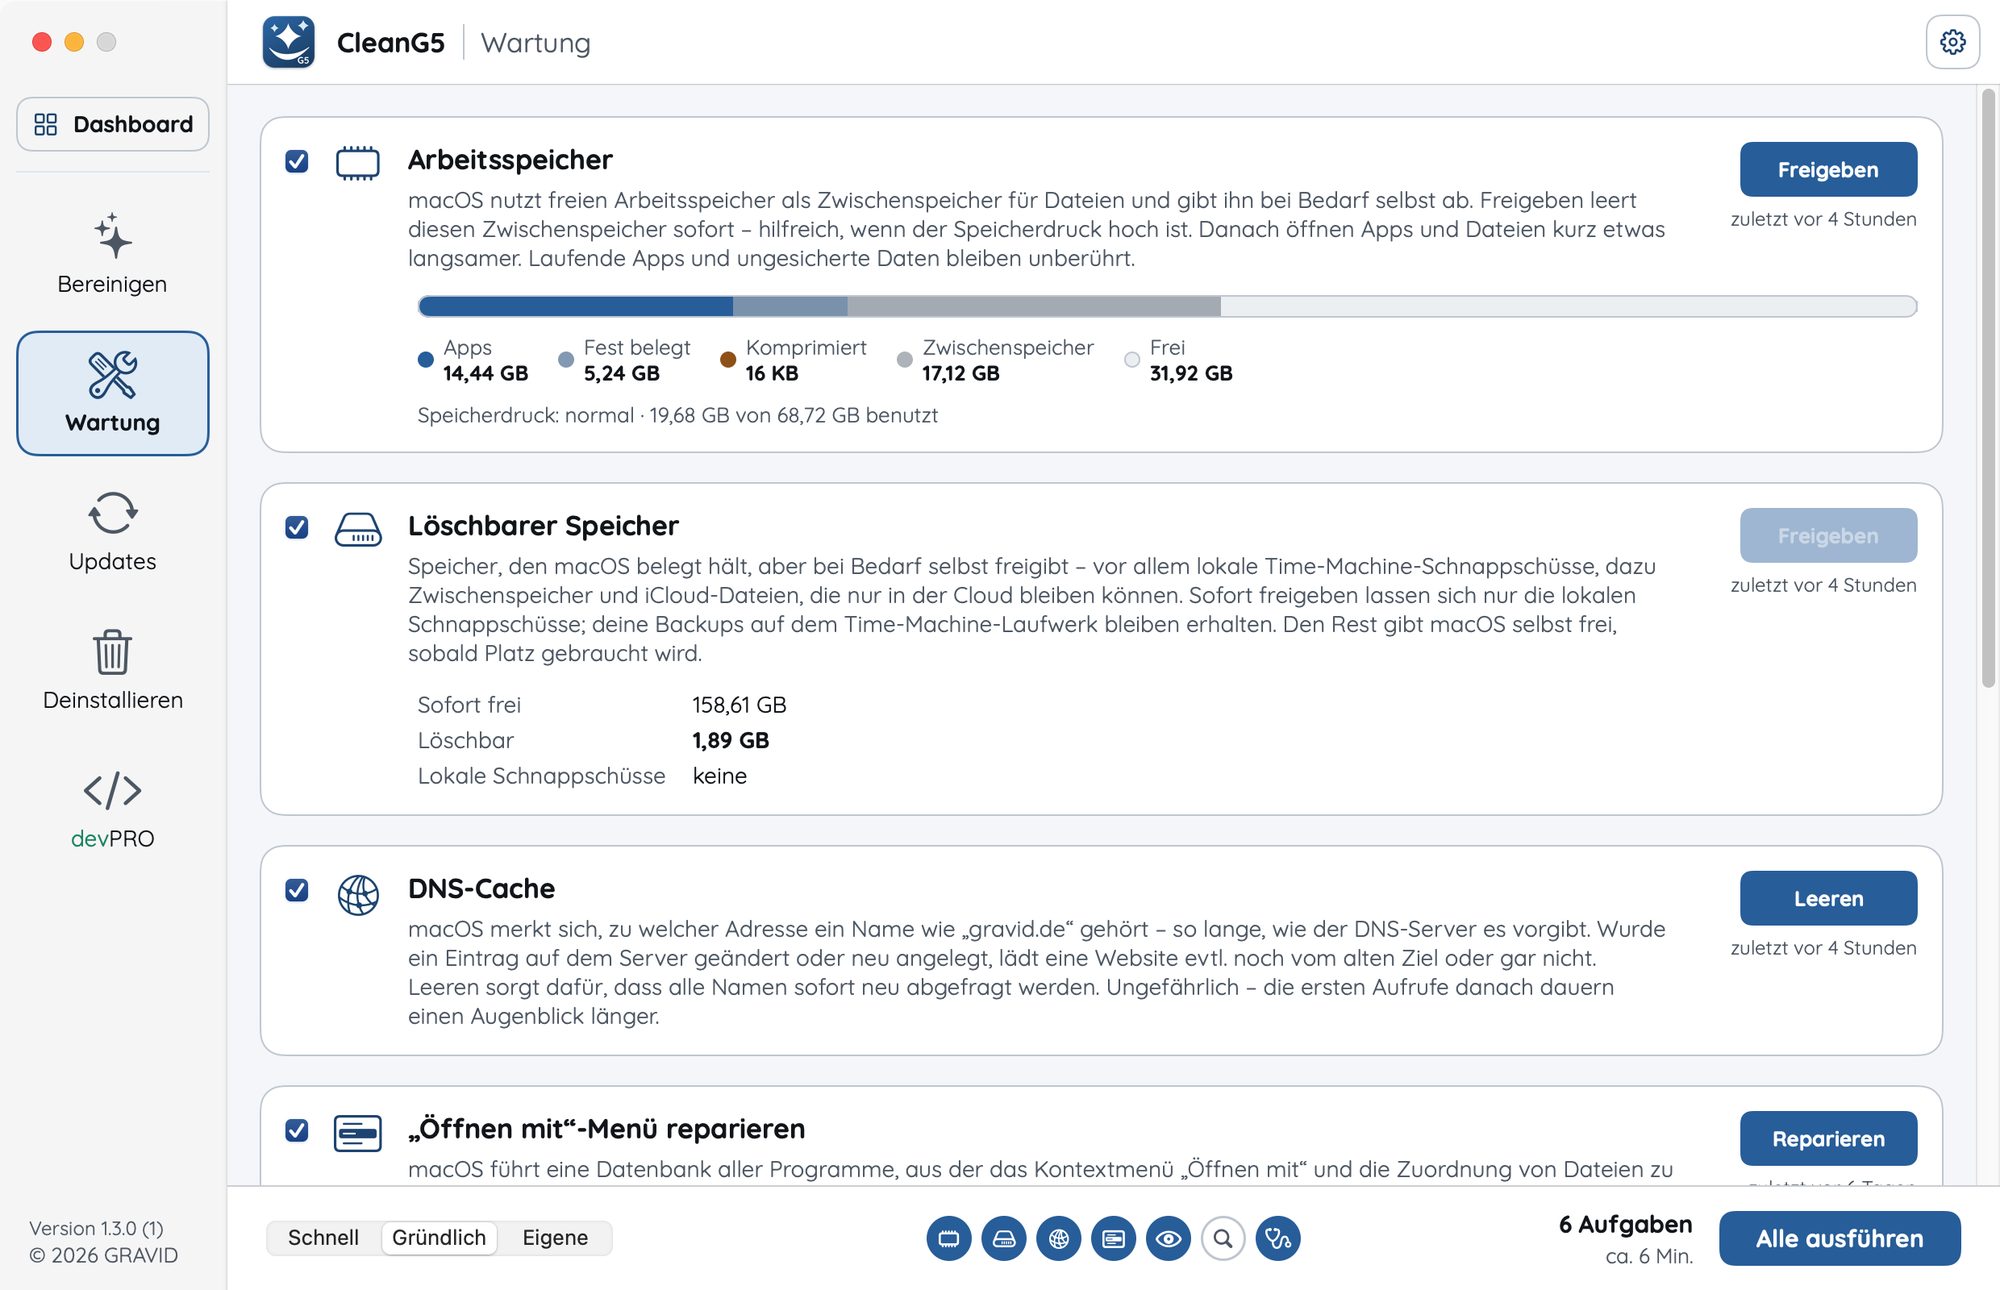Click the vertical scrollbar thumb
Viewport: 2000px width, 1290px height.
click(x=1988, y=388)
